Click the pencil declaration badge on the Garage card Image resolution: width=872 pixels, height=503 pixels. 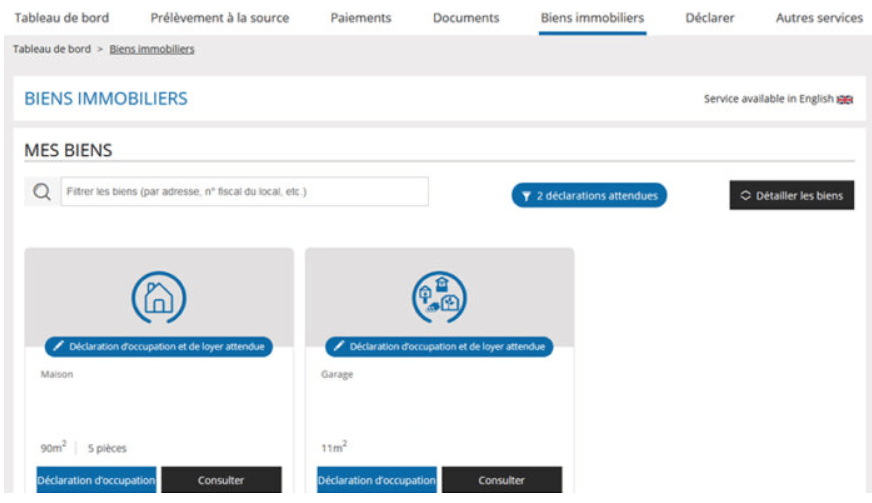click(x=439, y=346)
